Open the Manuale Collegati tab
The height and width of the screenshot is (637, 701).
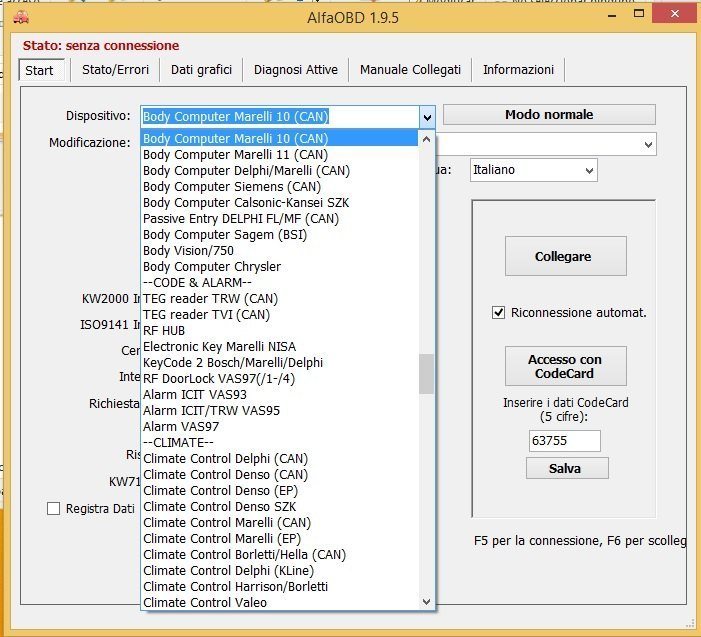(410, 70)
